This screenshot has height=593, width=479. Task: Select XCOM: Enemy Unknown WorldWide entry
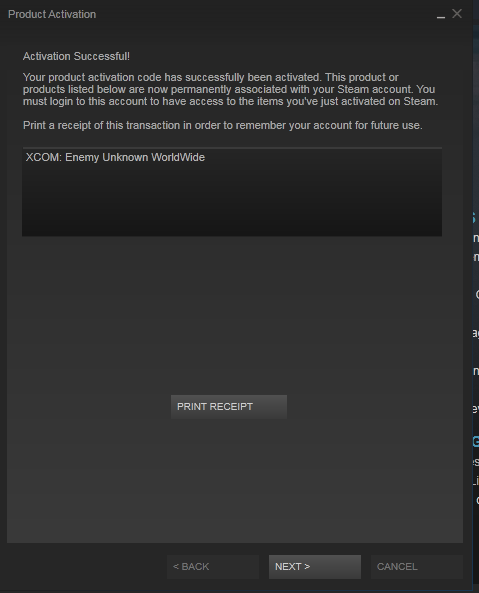click(x=115, y=157)
